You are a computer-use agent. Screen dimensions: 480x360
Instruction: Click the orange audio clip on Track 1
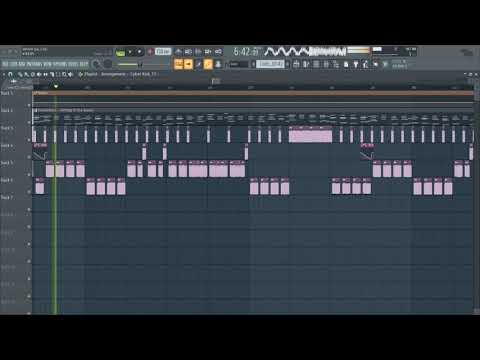(x=253, y=93)
